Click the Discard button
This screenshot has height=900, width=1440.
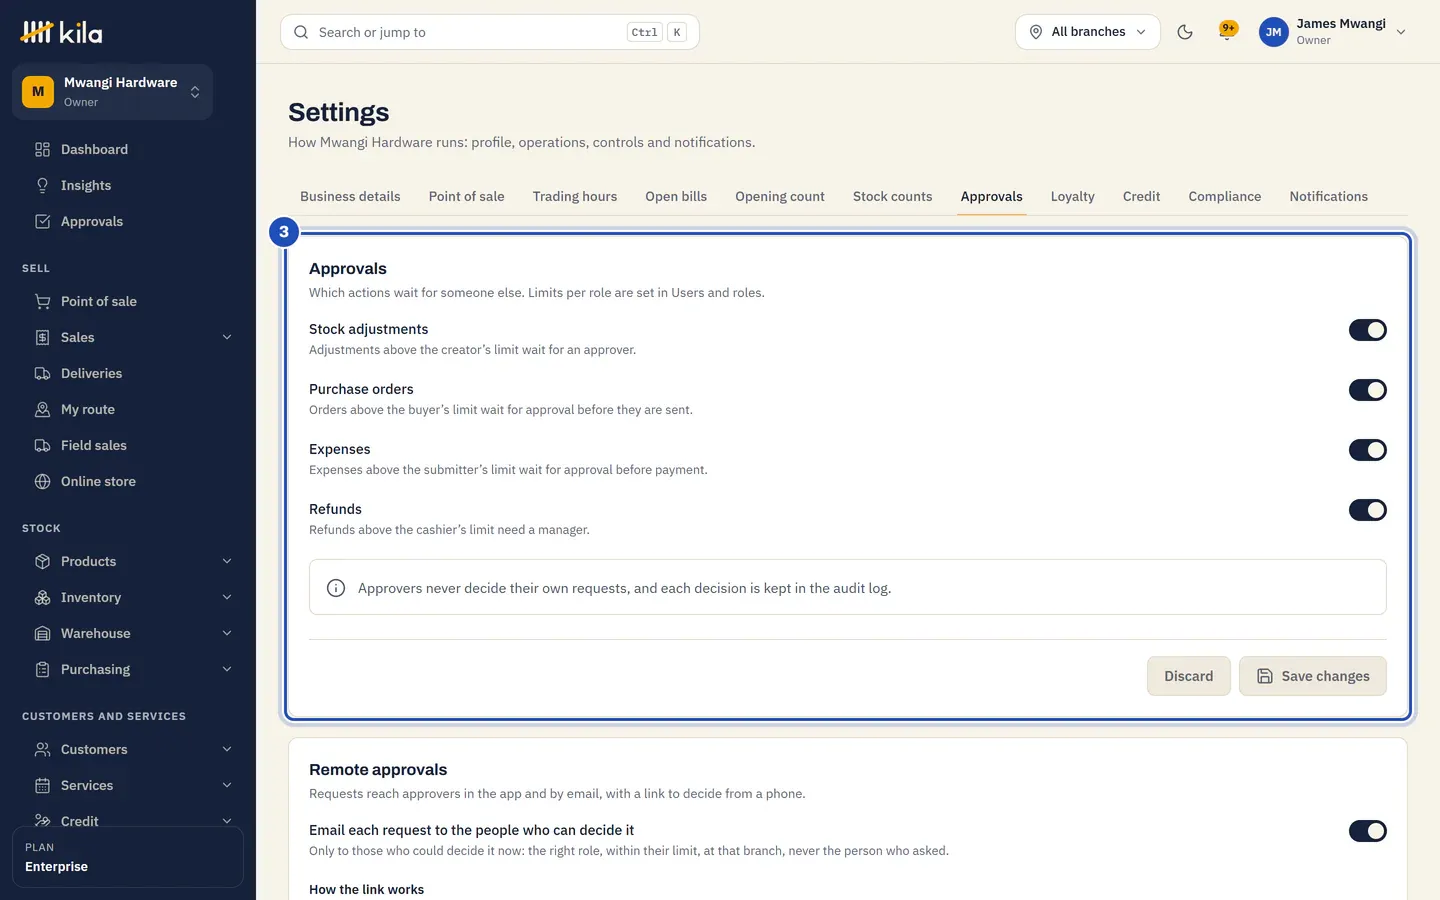(x=1188, y=676)
